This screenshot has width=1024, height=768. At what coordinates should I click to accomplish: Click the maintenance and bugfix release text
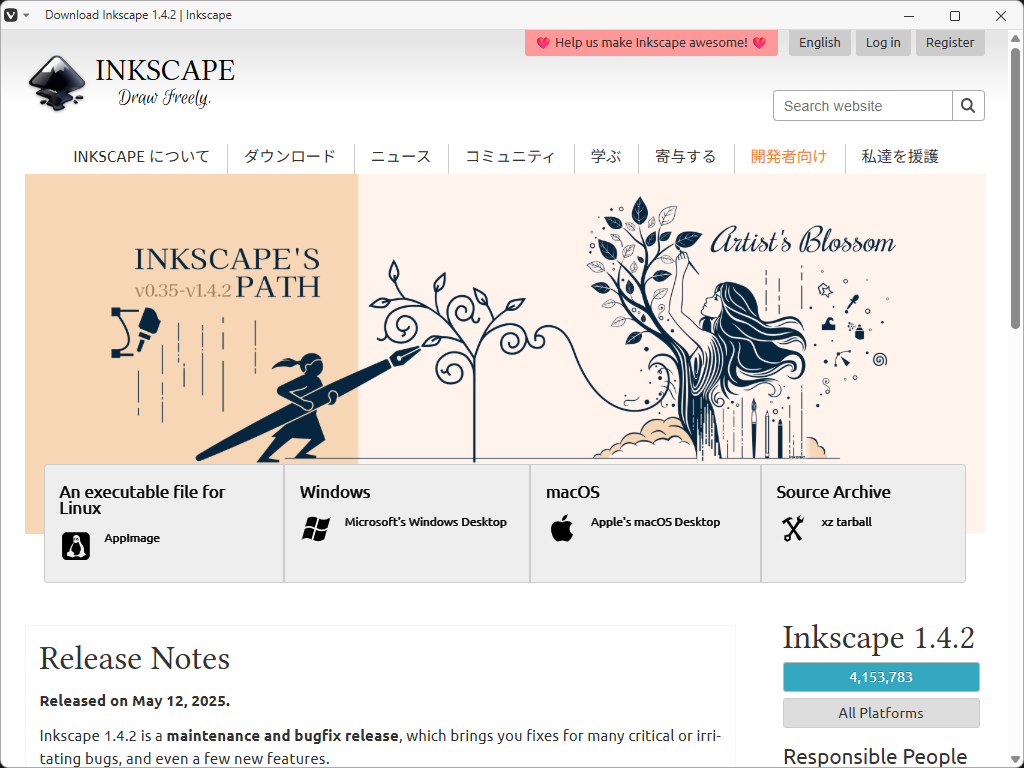coord(282,736)
